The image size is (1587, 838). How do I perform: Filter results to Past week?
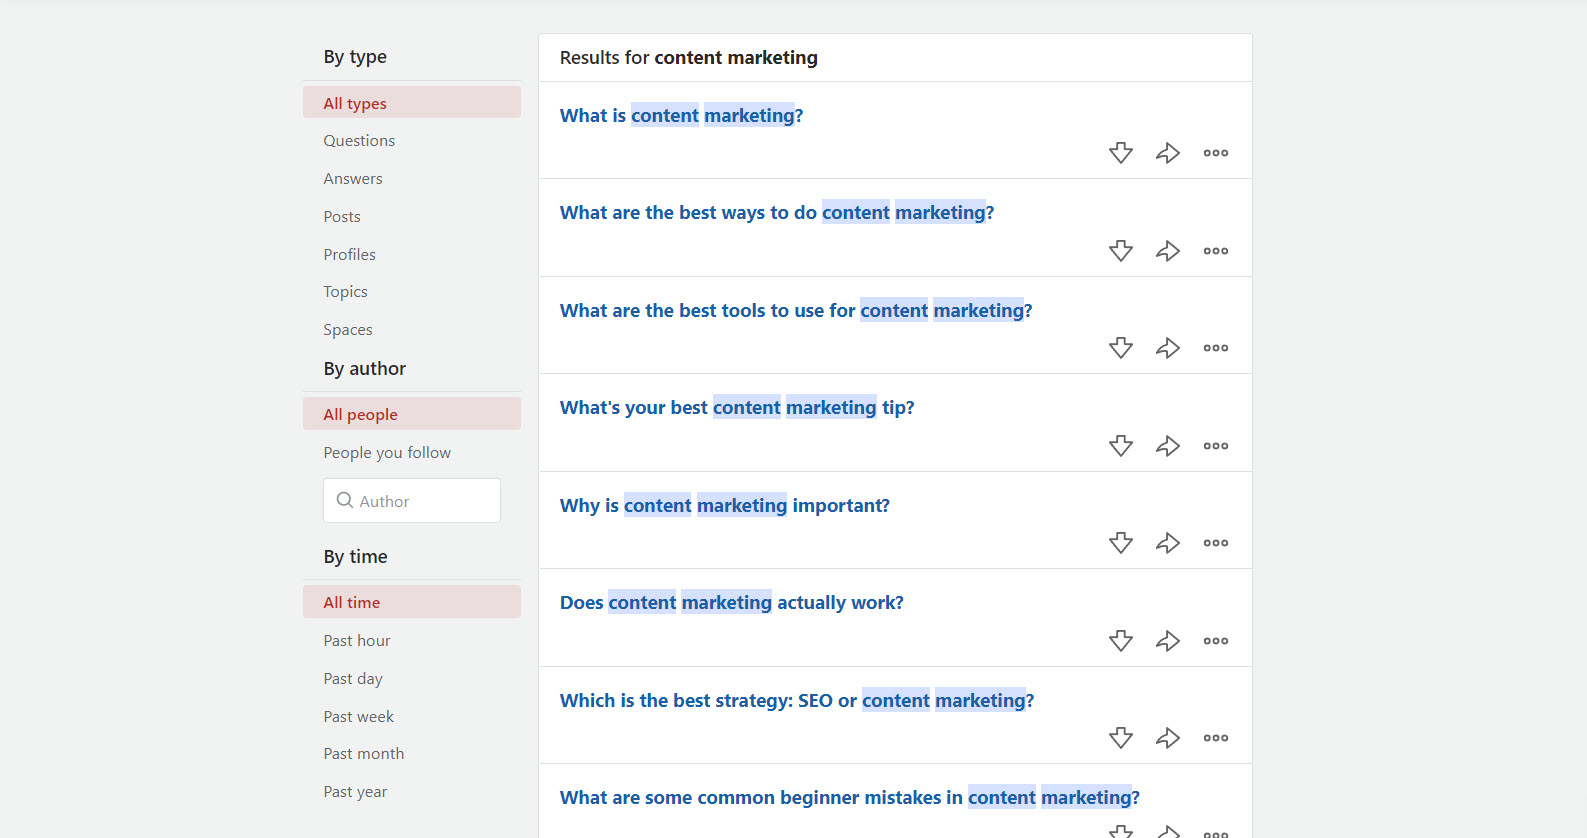click(x=358, y=717)
